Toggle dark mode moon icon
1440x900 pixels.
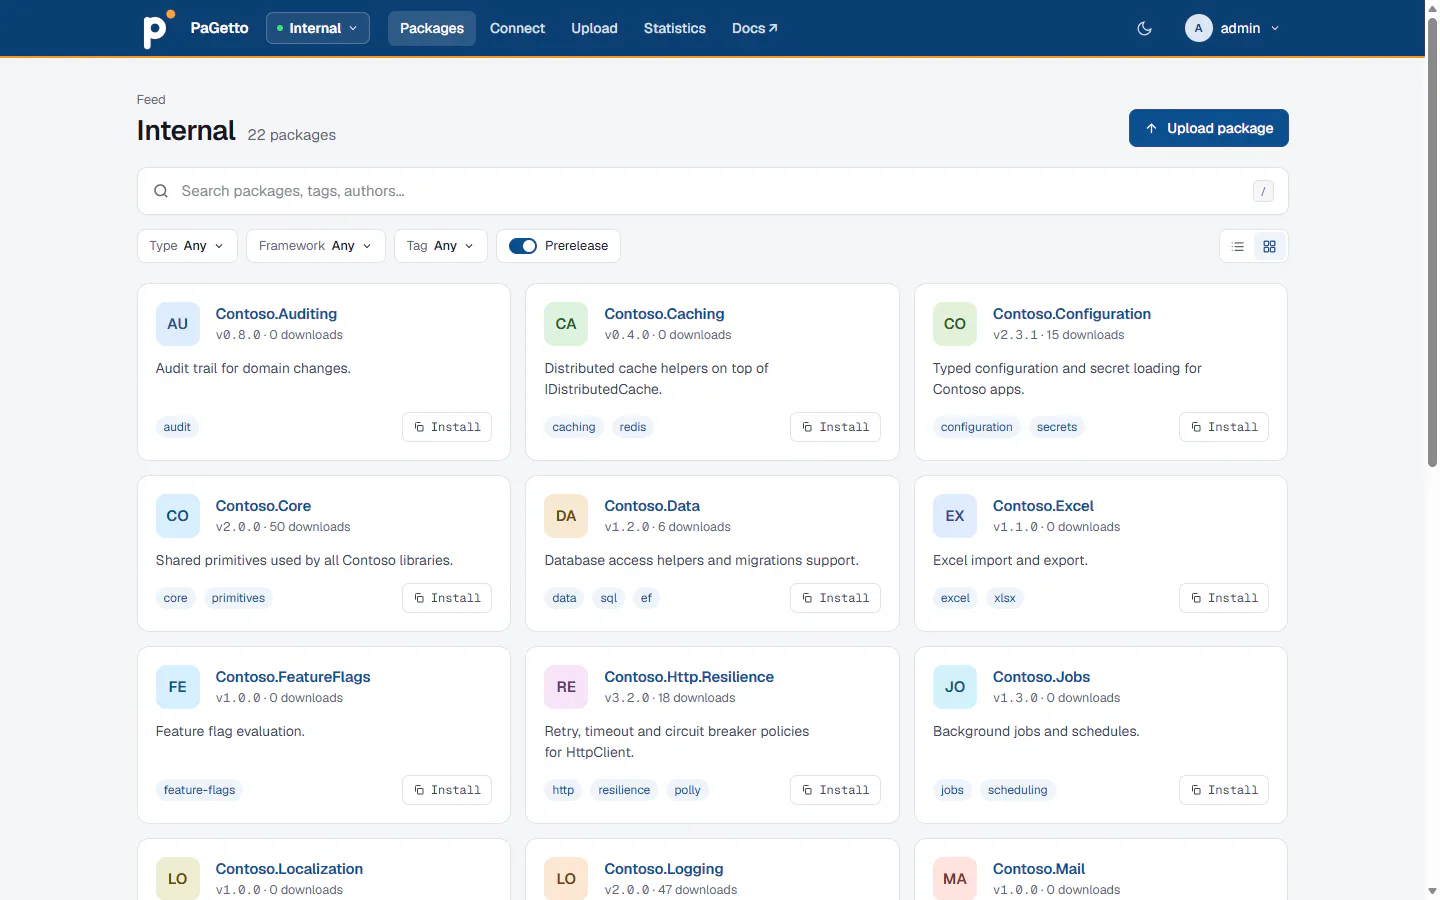click(1145, 29)
